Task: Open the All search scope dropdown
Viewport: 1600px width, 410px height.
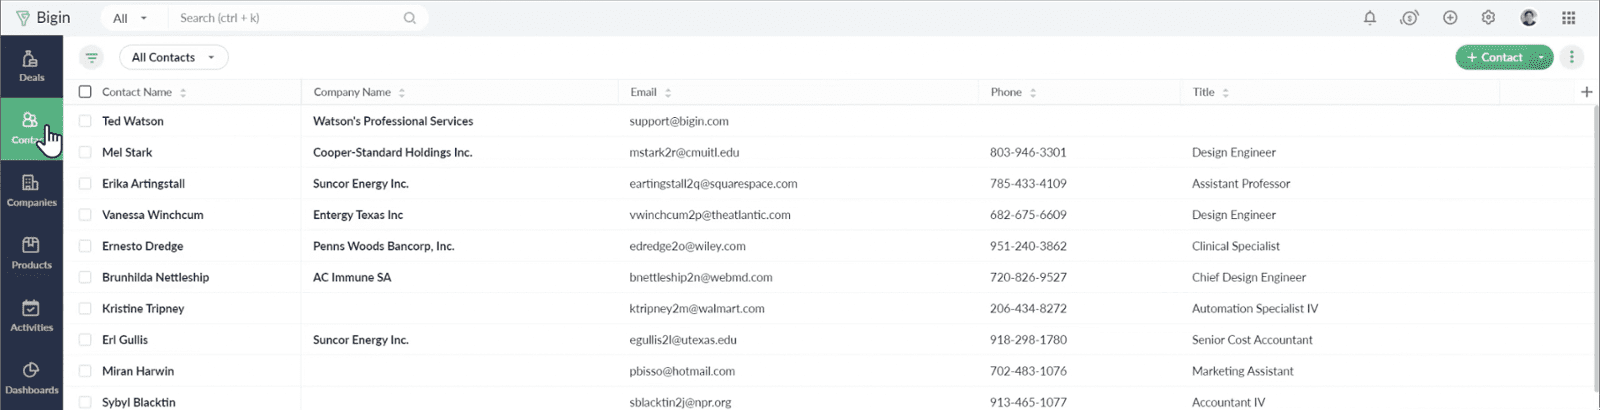Action: click(x=130, y=18)
